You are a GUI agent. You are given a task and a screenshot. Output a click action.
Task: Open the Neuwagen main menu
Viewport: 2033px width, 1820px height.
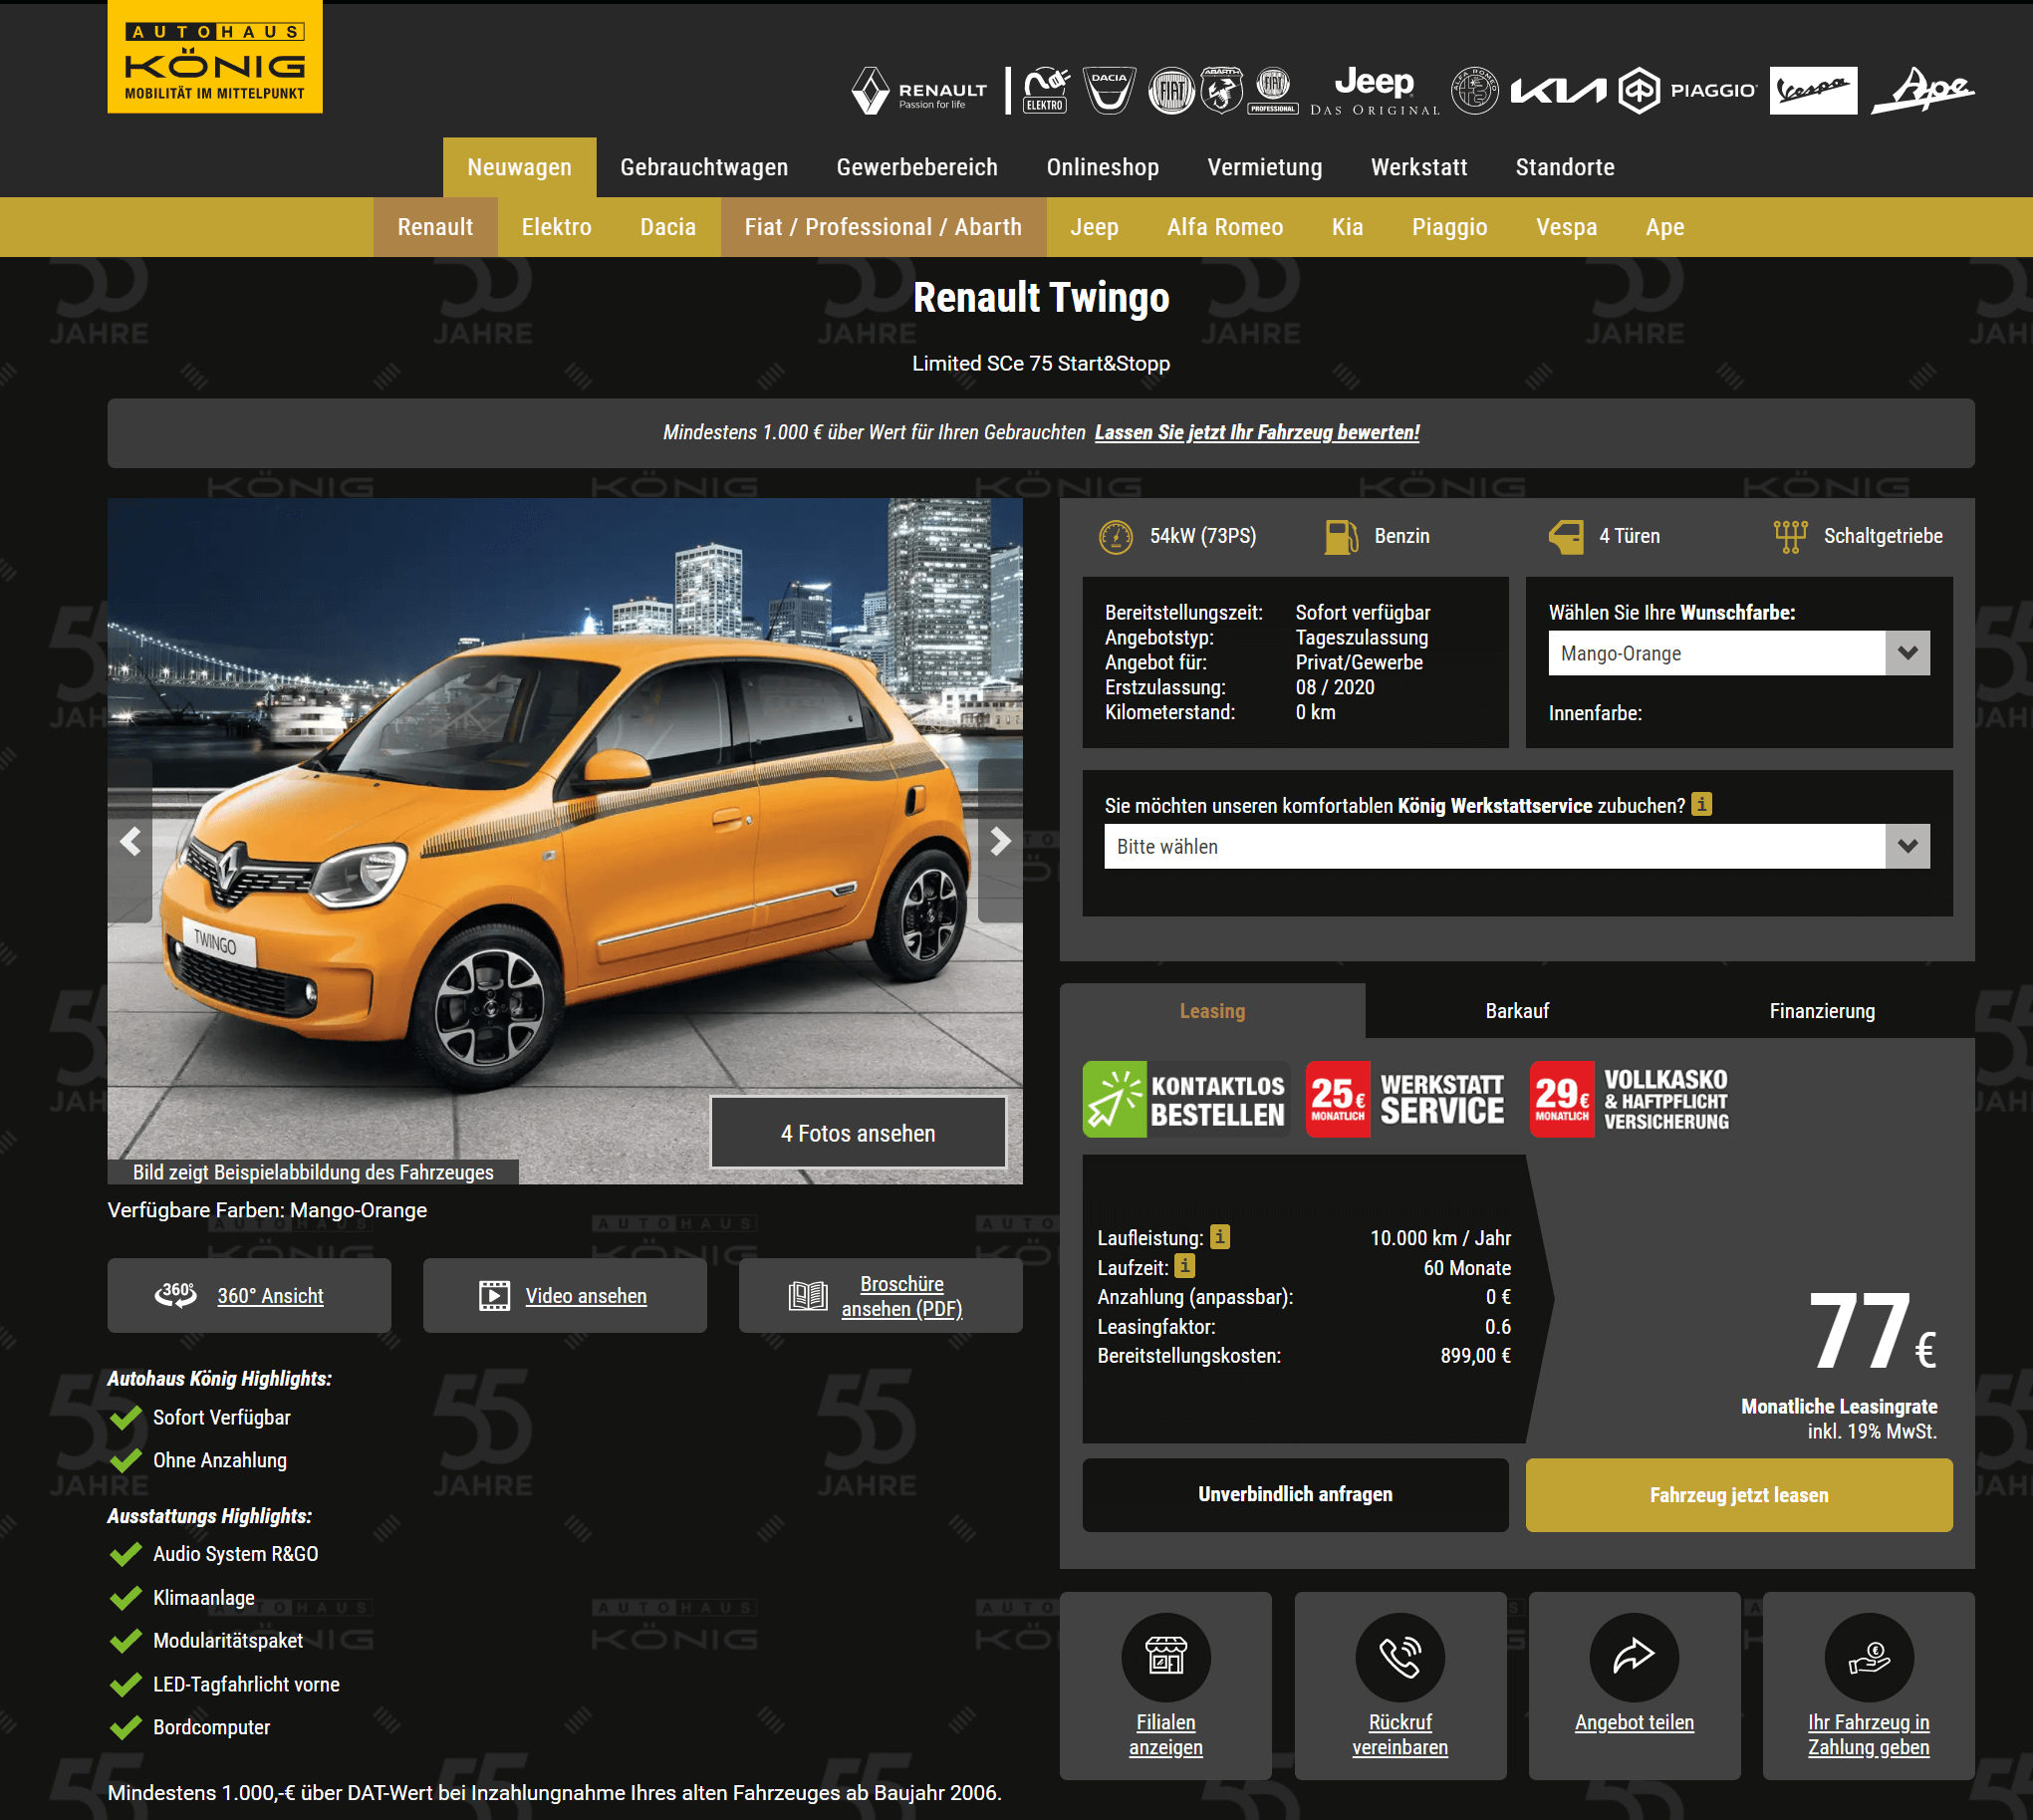pyautogui.click(x=520, y=167)
